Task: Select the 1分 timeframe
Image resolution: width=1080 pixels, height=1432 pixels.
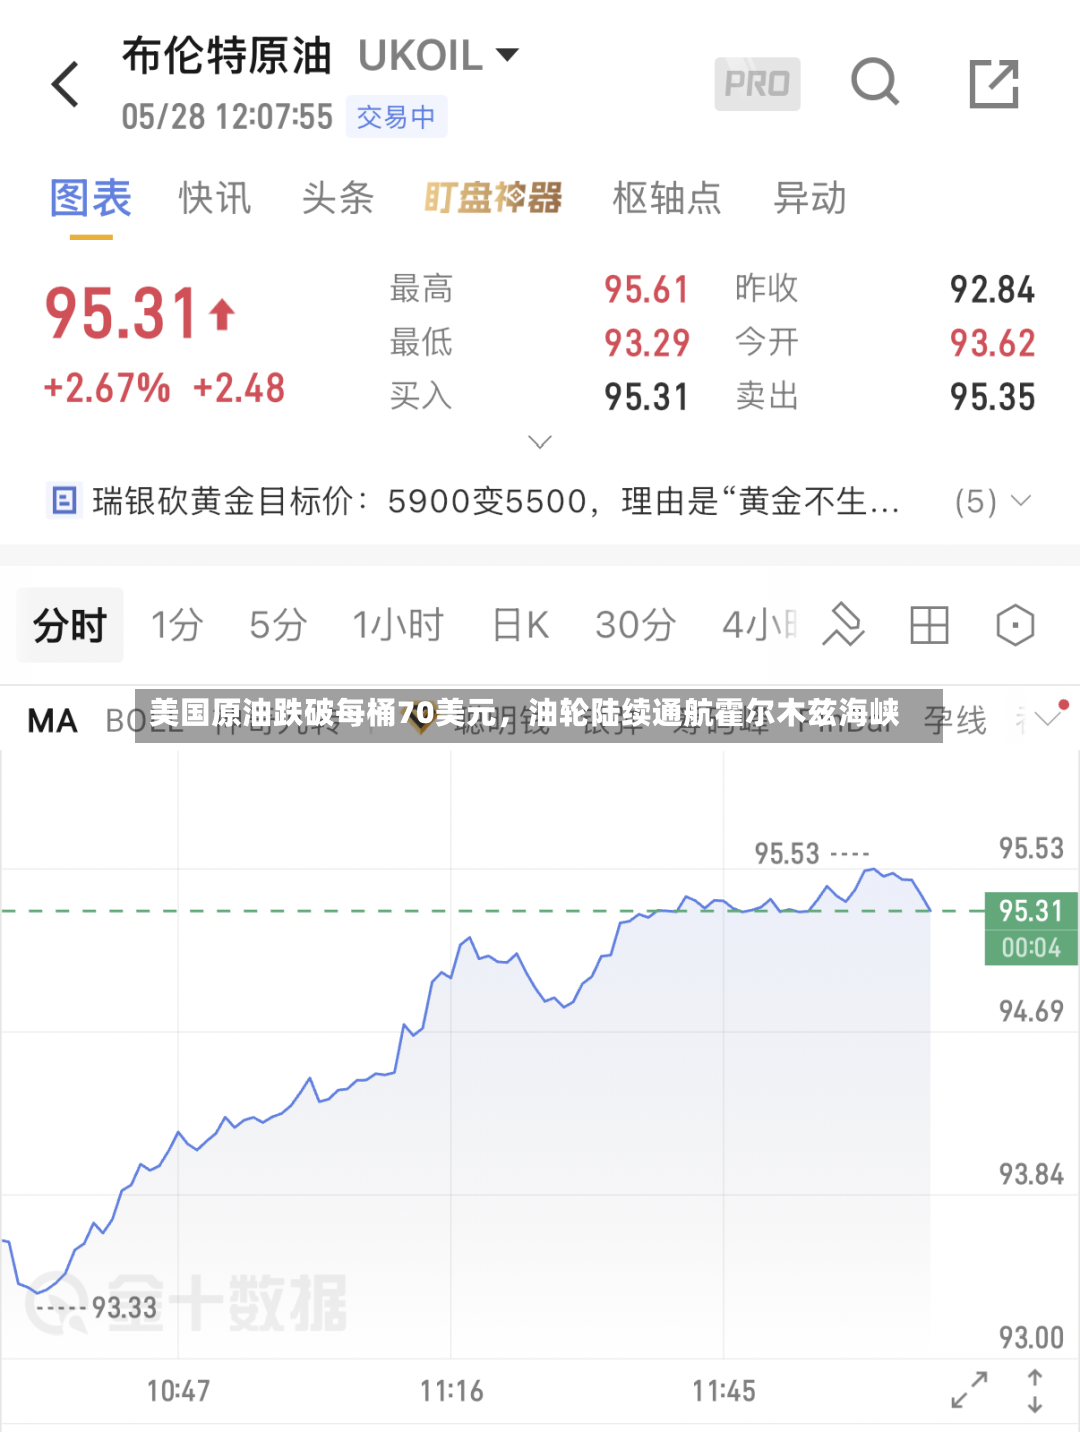Action: click(x=177, y=626)
